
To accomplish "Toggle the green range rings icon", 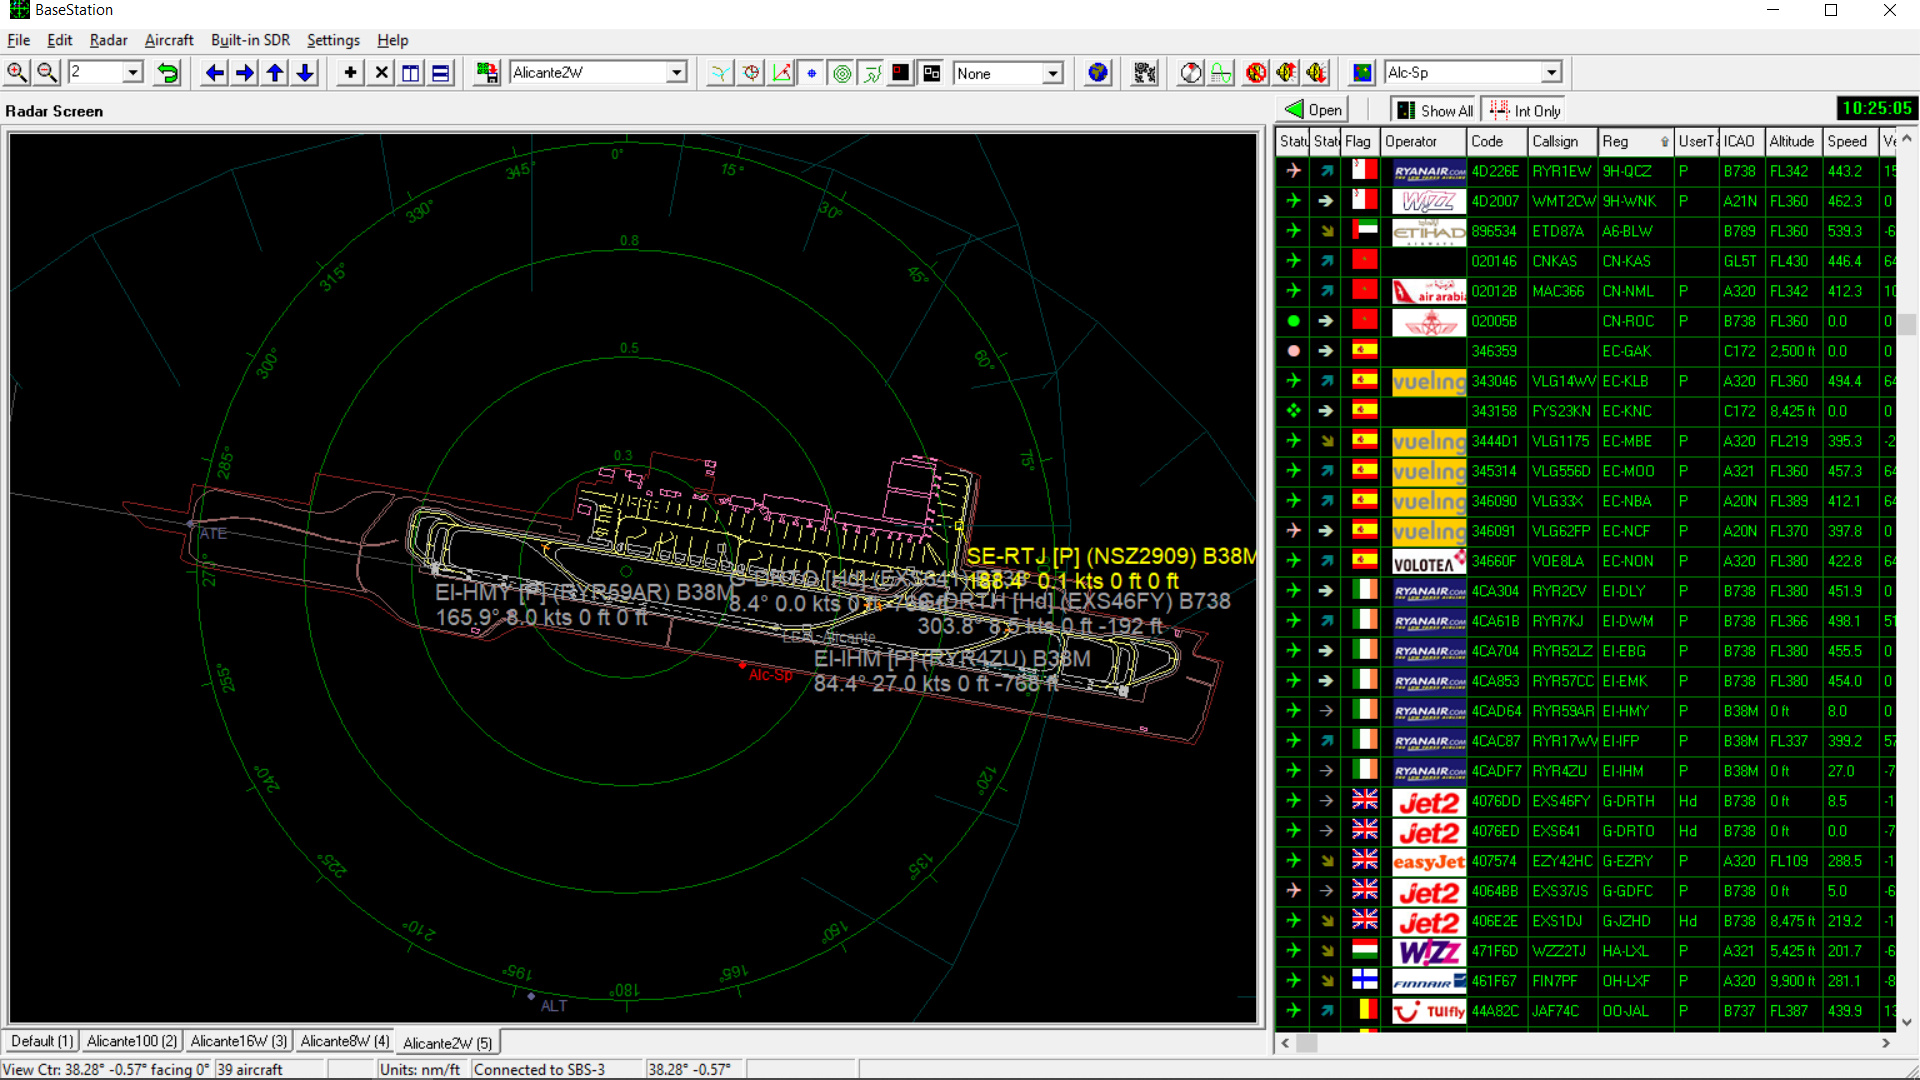I will tap(842, 73).
